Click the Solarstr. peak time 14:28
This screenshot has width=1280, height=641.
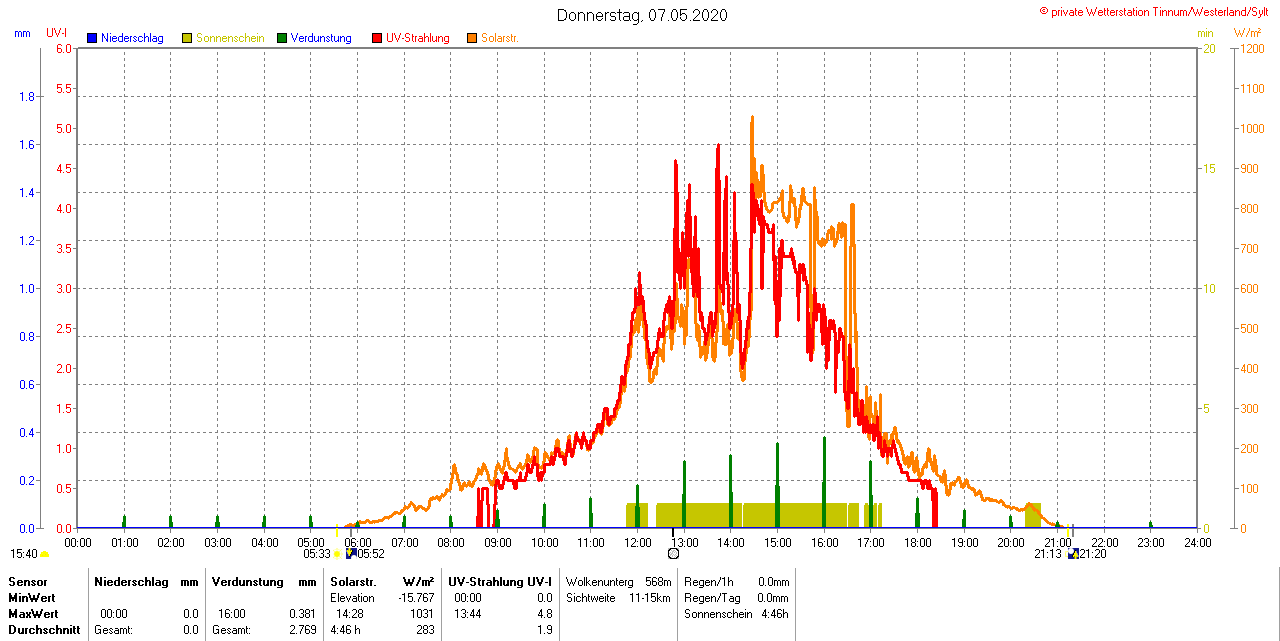(350, 614)
